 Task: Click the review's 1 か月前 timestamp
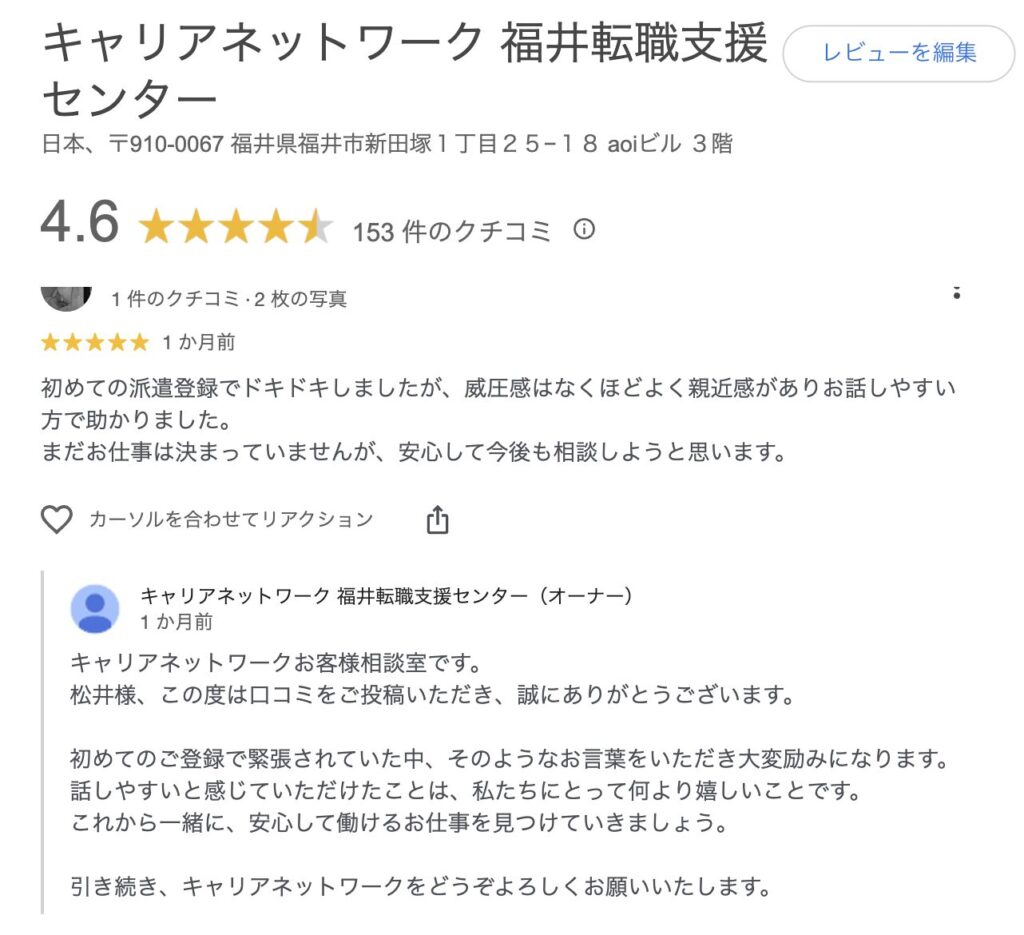pyautogui.click(x=199, y=343)
